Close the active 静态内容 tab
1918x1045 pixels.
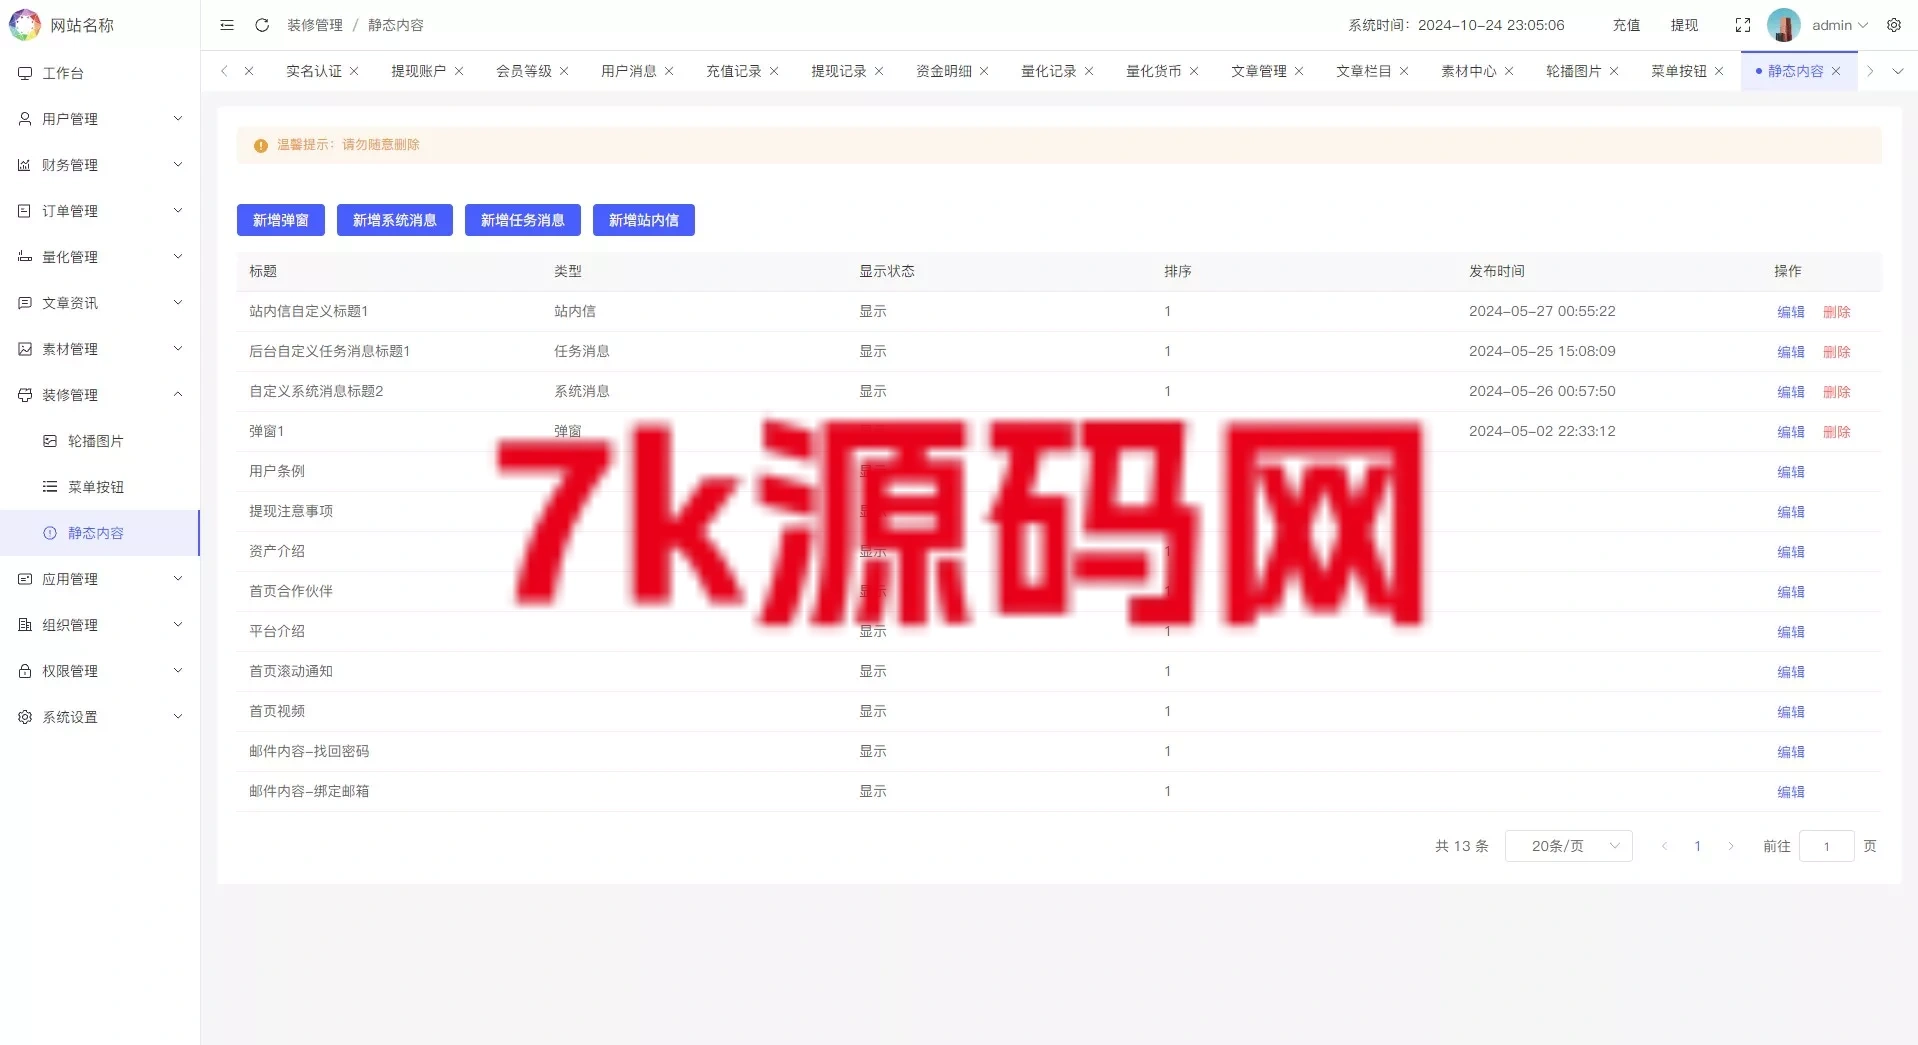(x=1836, y=71)
